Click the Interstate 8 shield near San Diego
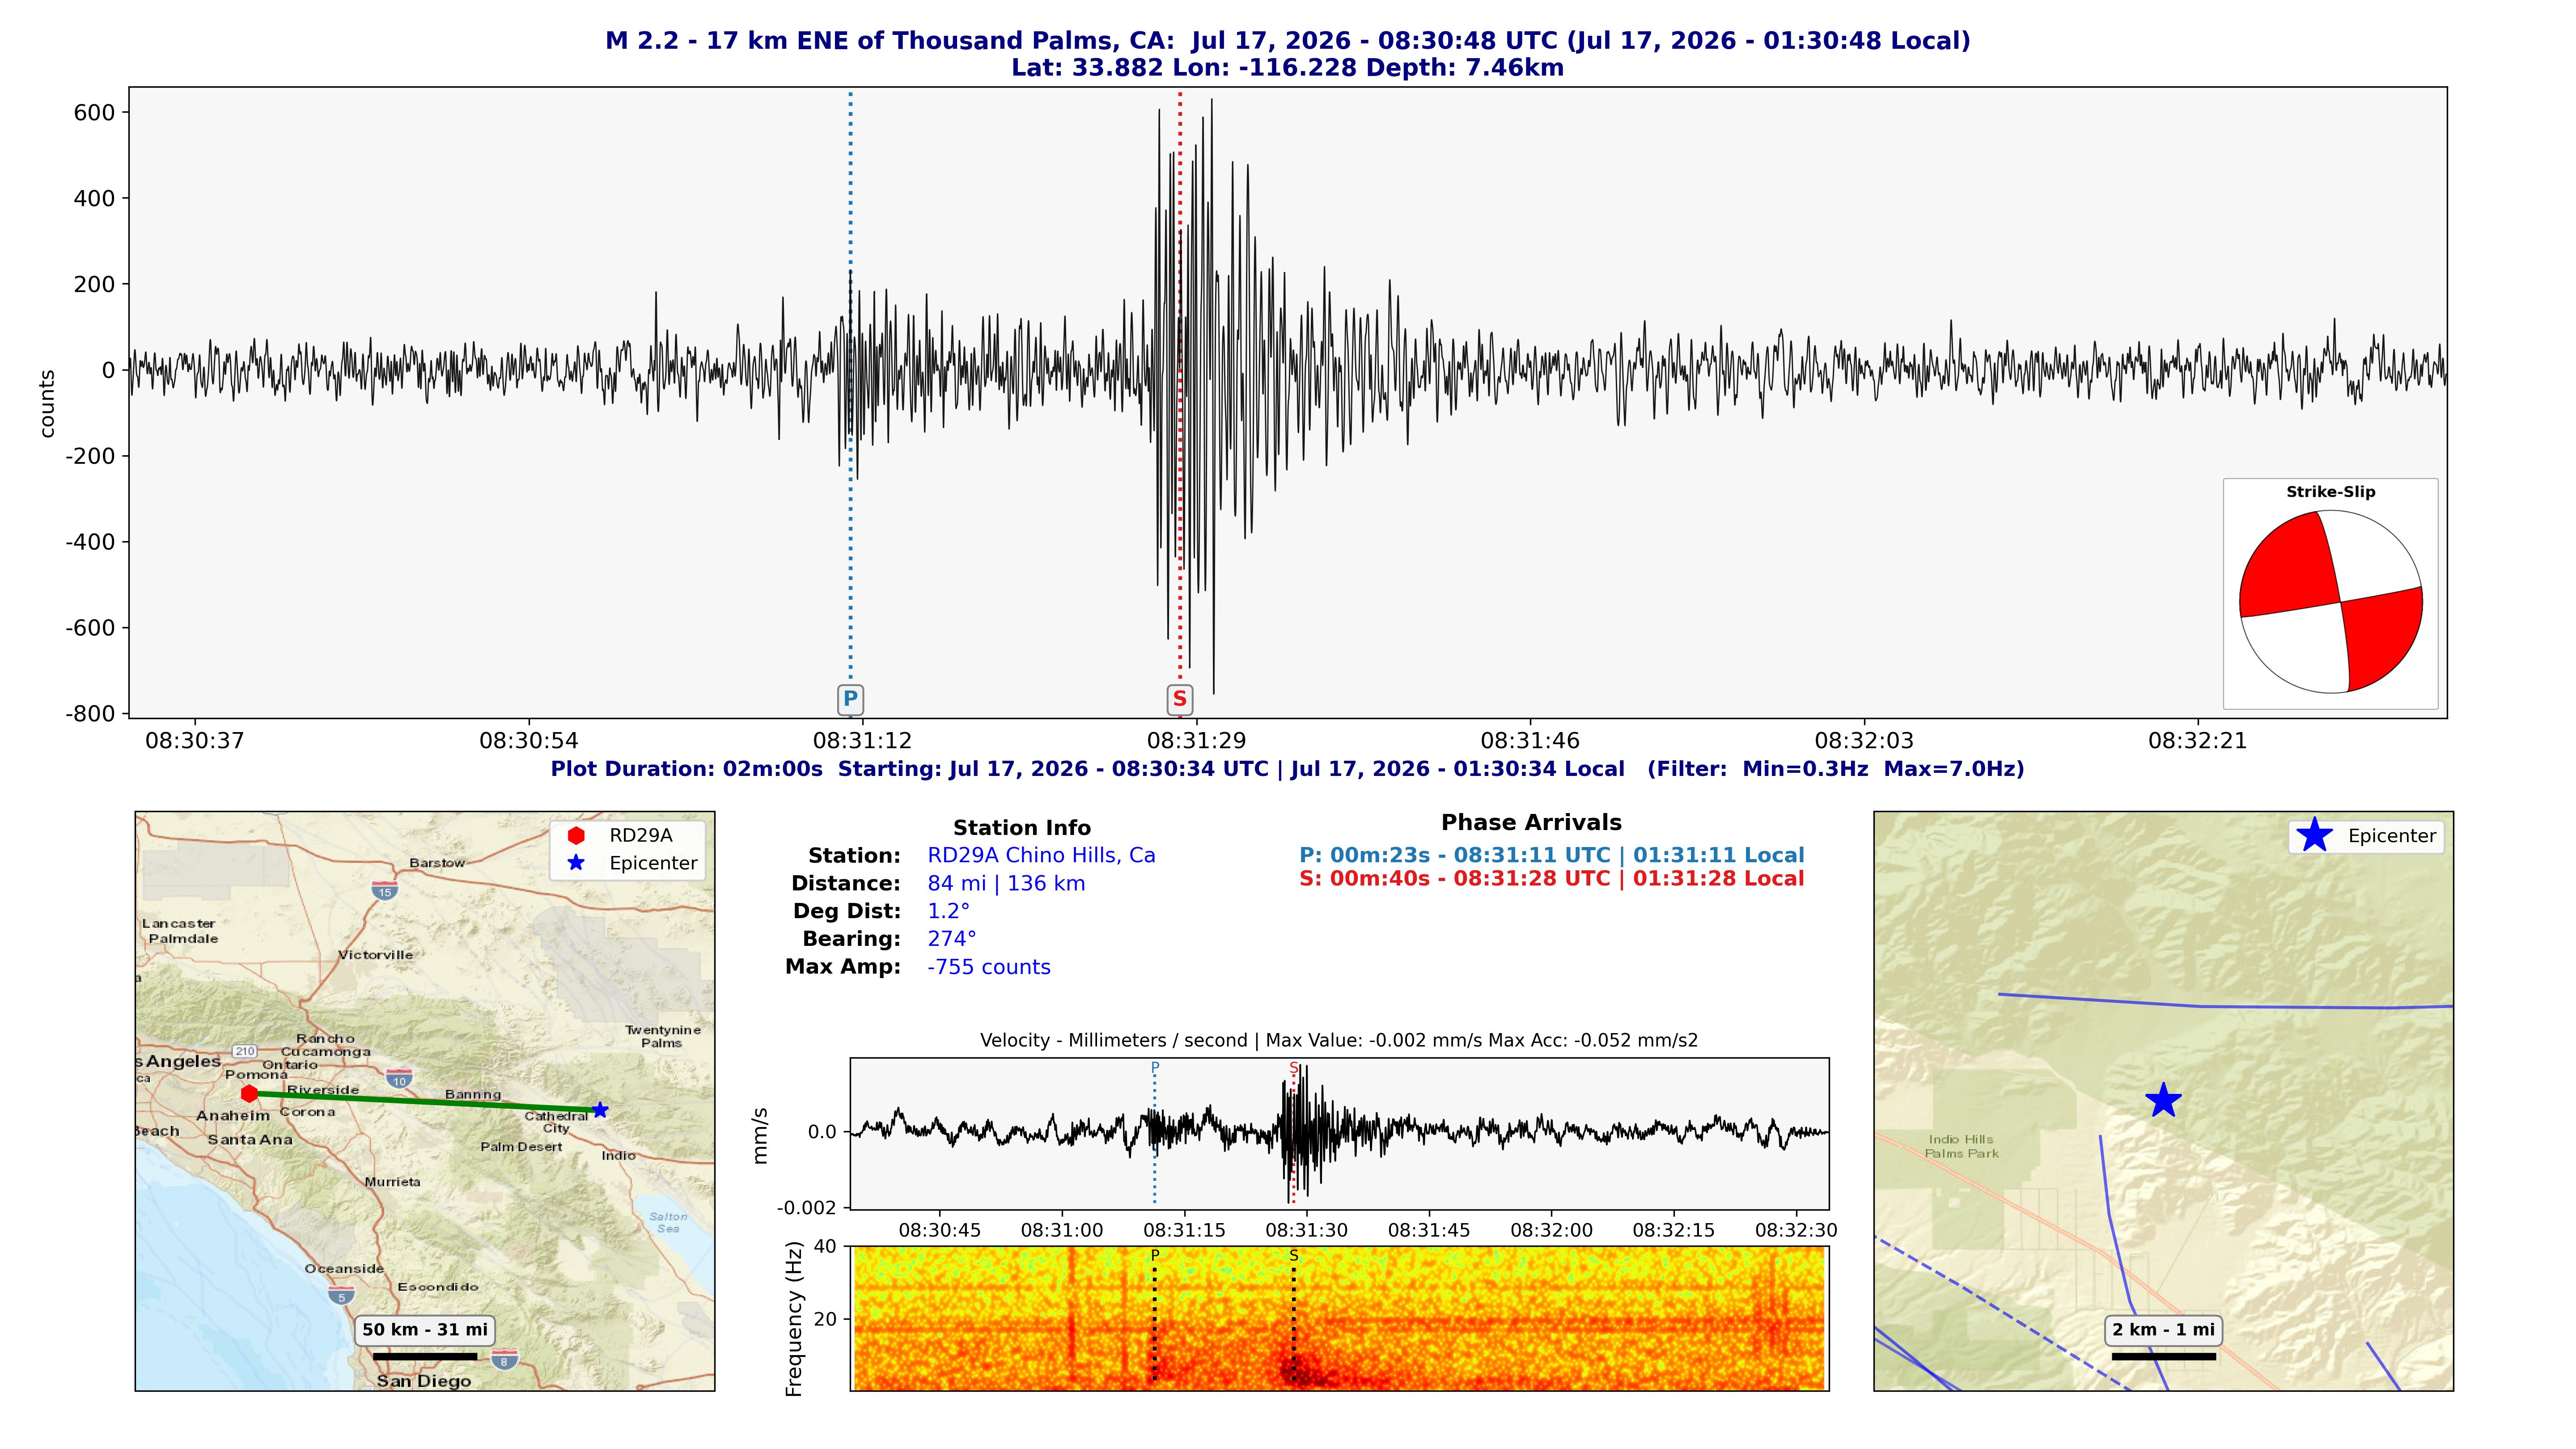 tap(504, 1360)
